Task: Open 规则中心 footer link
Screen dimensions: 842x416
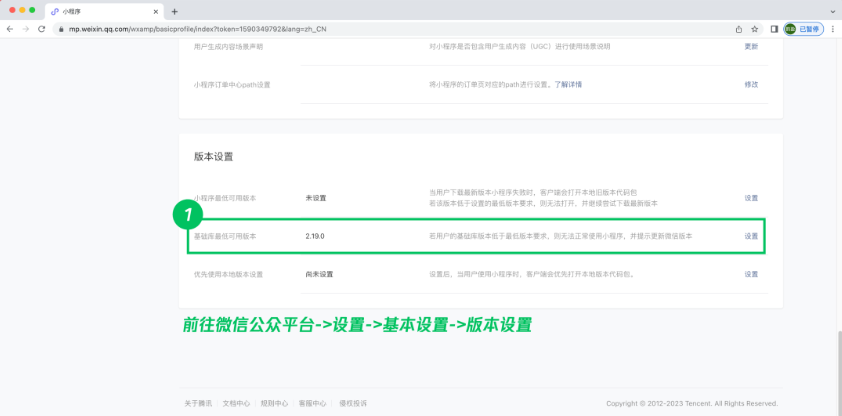Action: coord(274,403)
